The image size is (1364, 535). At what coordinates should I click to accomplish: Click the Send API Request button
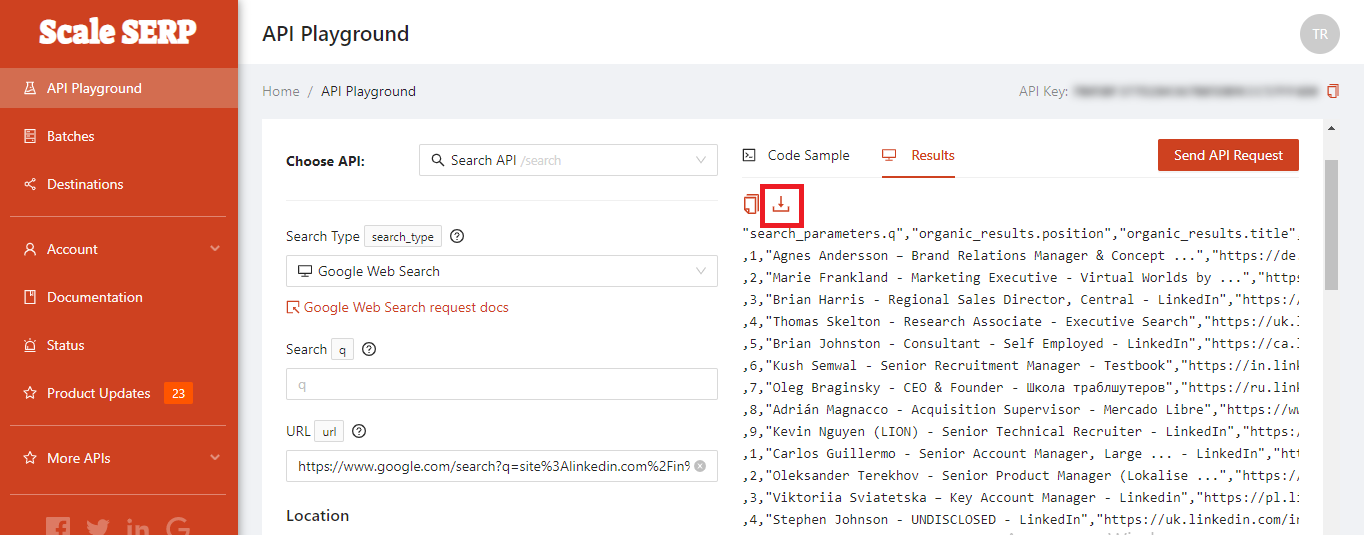click(x=1228, y=155)
